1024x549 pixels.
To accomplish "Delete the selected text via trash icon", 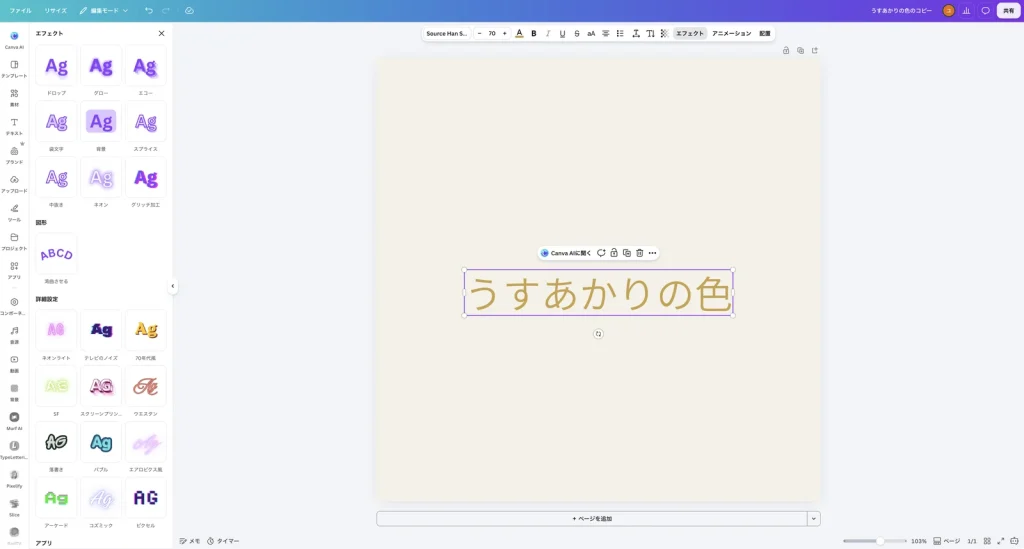I will pos(639,253).
